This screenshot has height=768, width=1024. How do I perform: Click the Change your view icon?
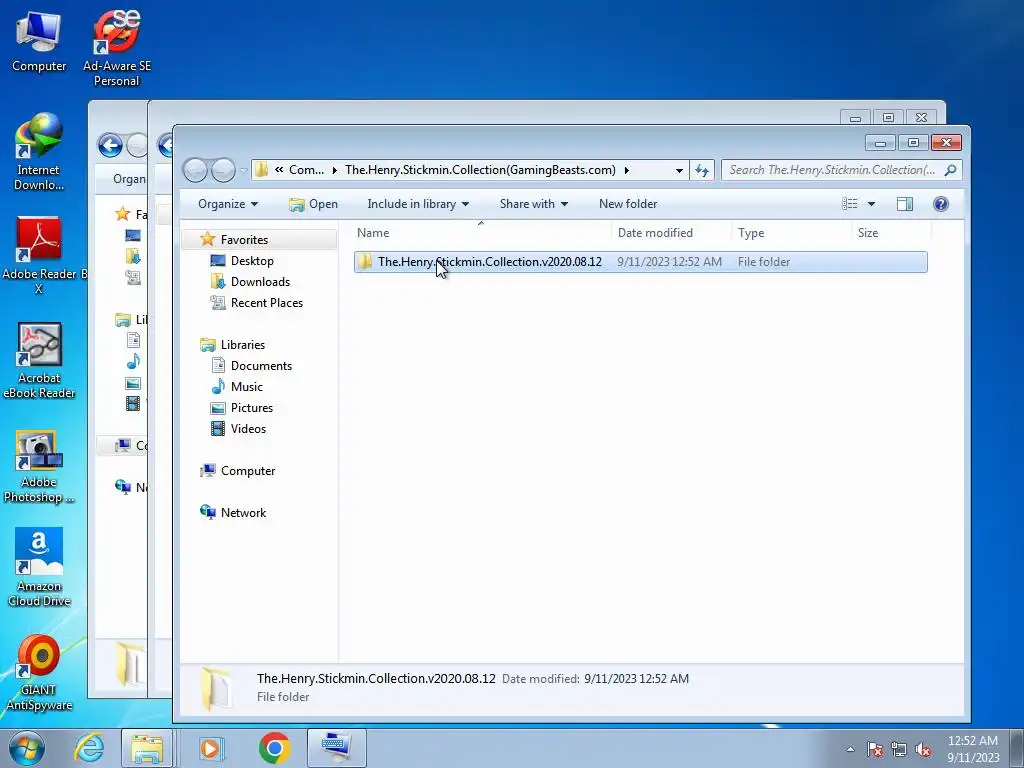[x=850, y=204]
